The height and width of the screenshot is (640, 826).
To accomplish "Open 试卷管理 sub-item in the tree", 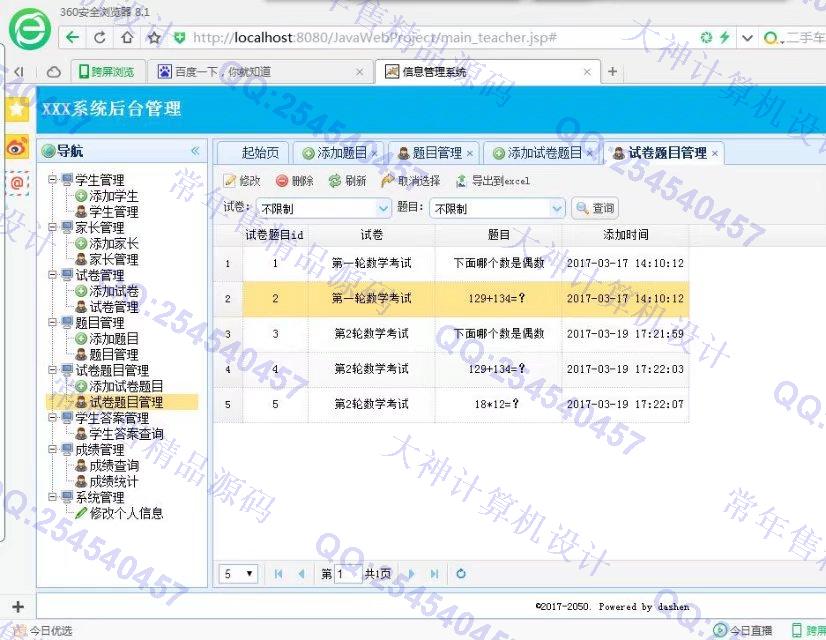I will click(113, 307).
